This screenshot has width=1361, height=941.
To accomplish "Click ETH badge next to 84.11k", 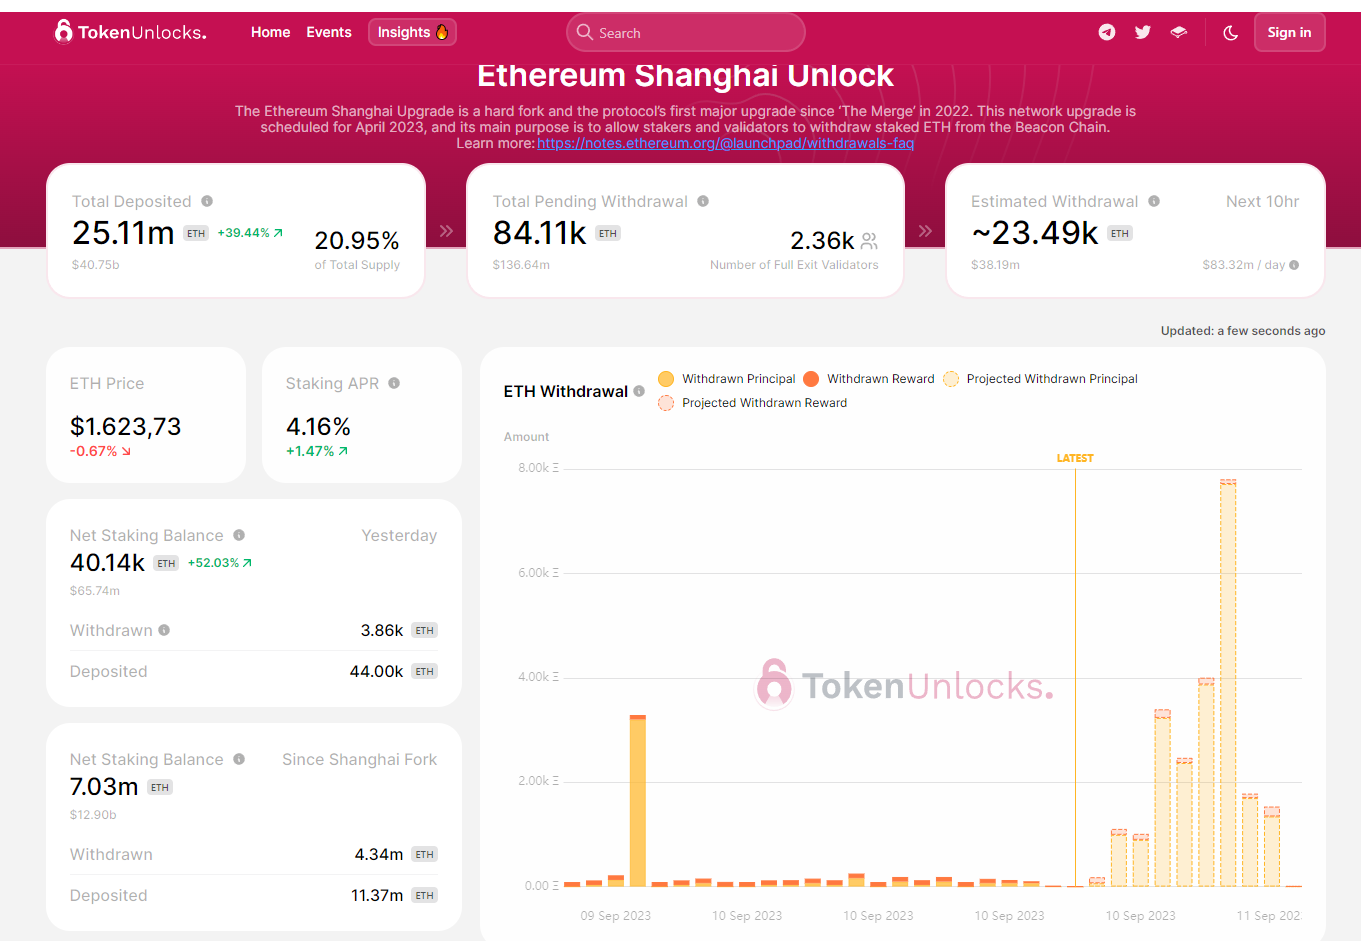I will coord(608,233).
